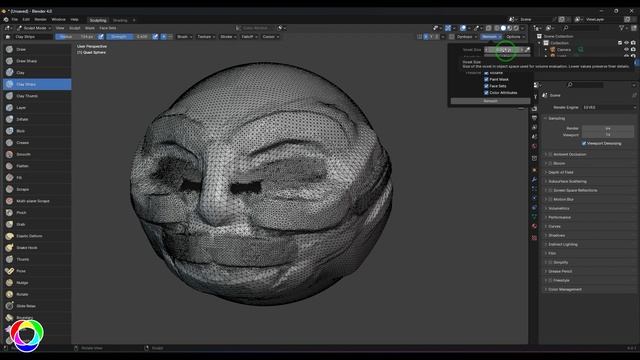
Task: Open the Mask header menu
Action: click(90, 28)
